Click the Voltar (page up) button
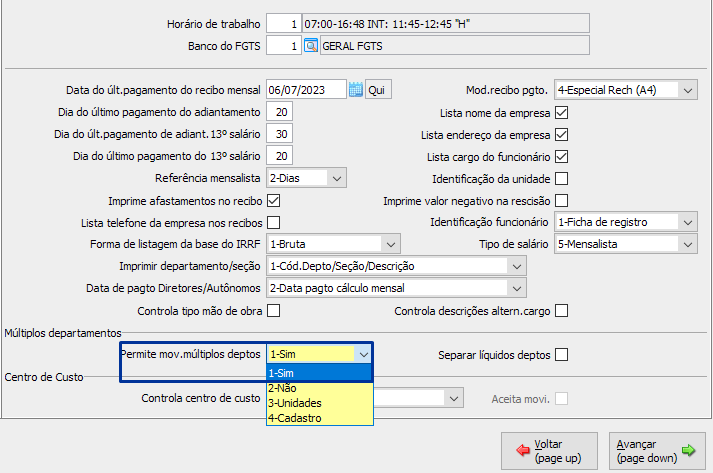Image resolution: width=713 pixels, height=473 pixels. [549, 451]
